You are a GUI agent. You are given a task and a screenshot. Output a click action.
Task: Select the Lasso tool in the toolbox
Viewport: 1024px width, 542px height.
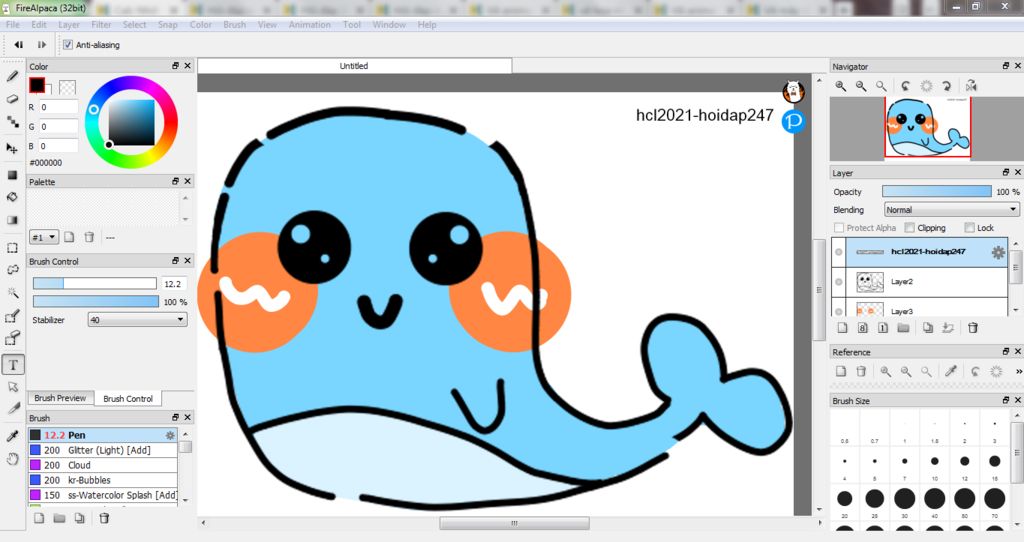12,270
